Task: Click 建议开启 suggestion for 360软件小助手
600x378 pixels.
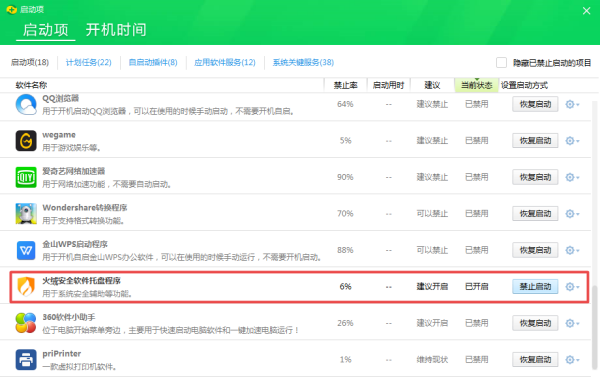Action: click(432, 323)
